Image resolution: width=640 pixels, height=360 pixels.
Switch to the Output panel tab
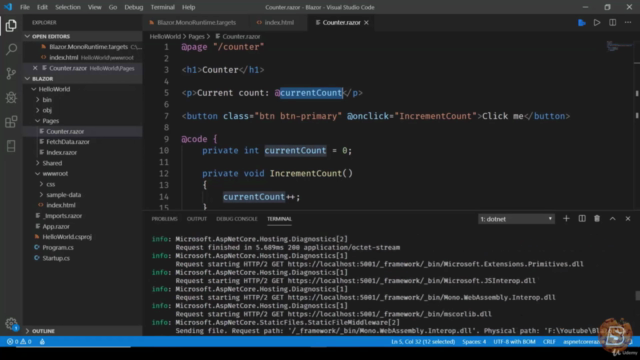[197, 219]
